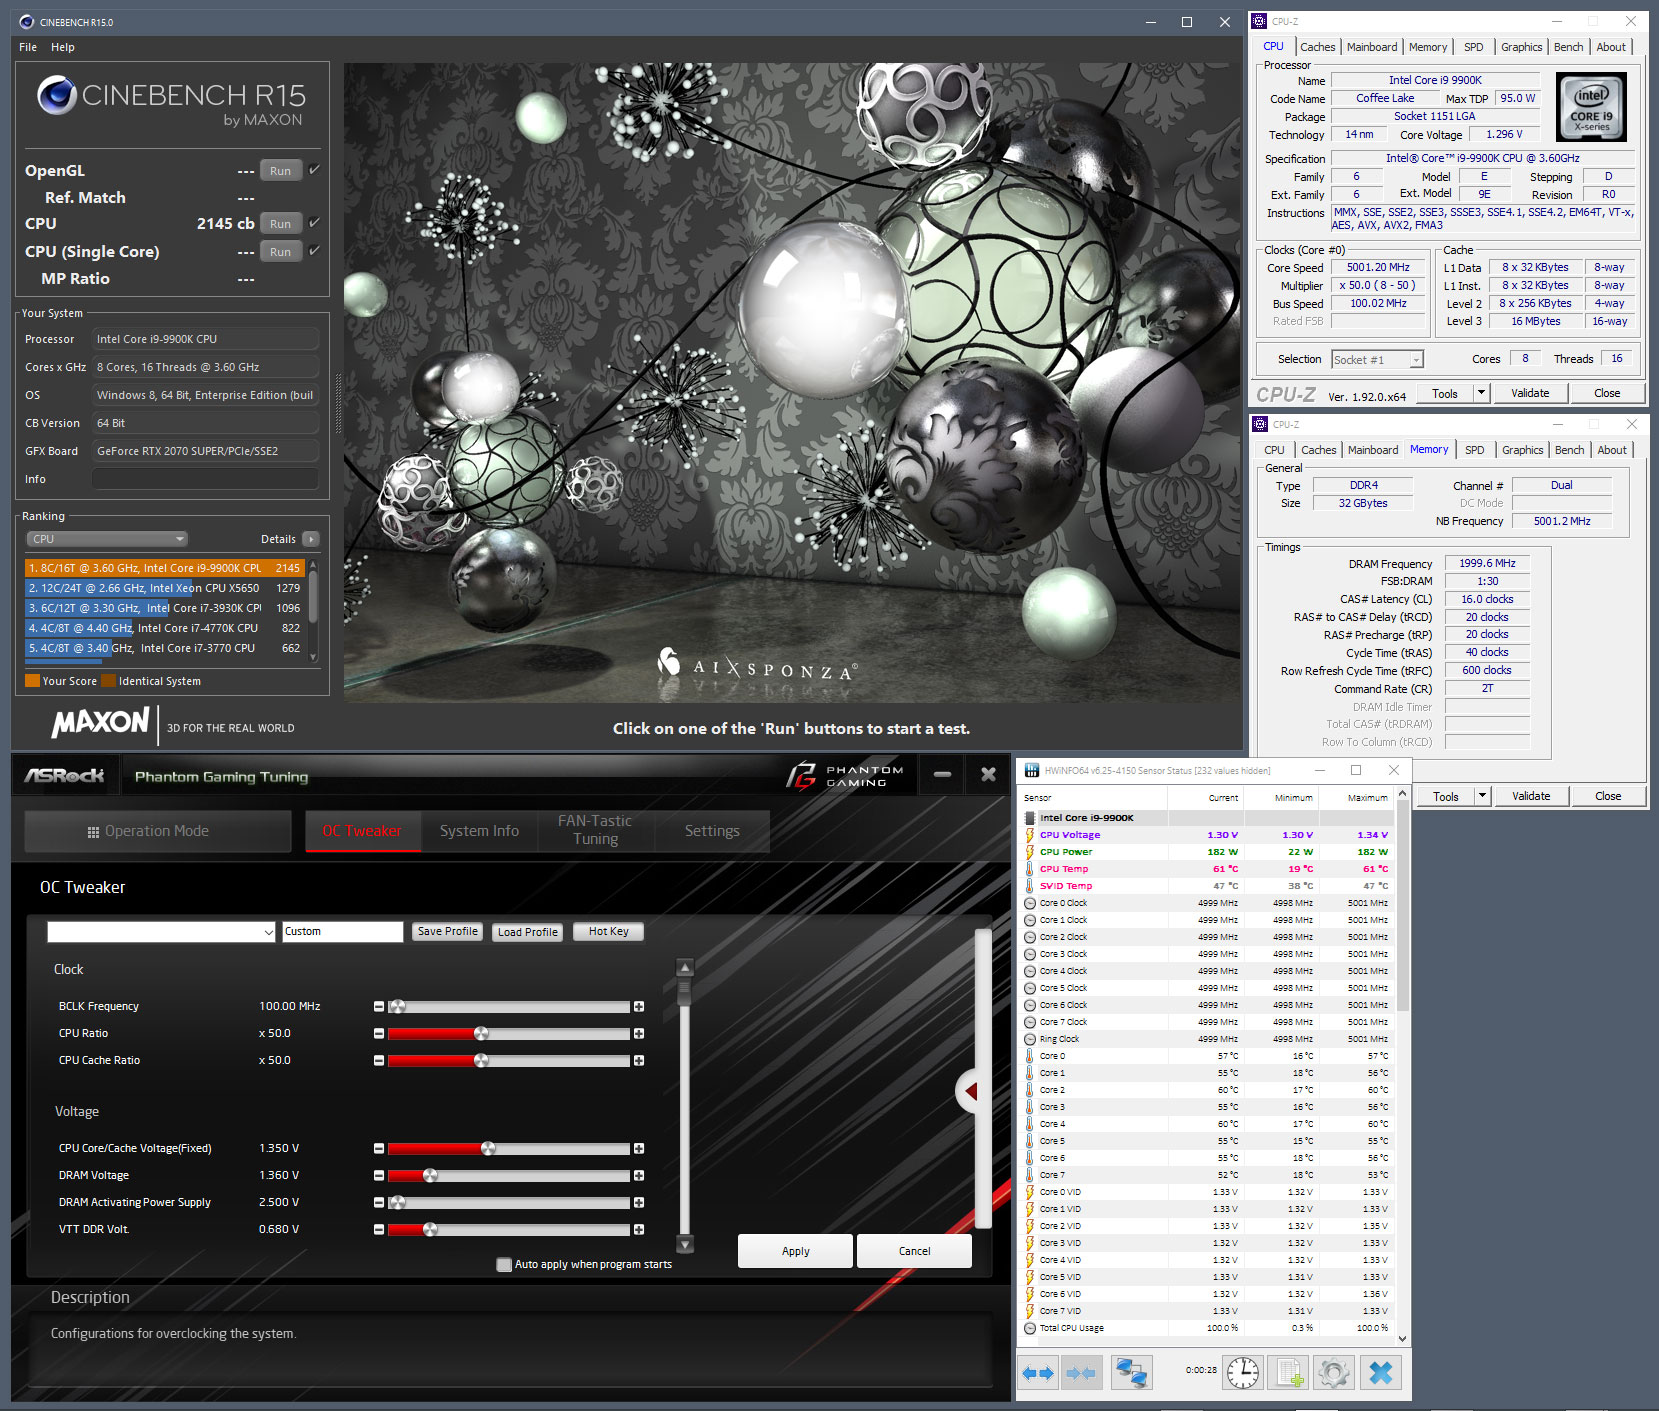1659x1411 pixels.
Task: Click the Custom profile name field
Action: (342, 932)
